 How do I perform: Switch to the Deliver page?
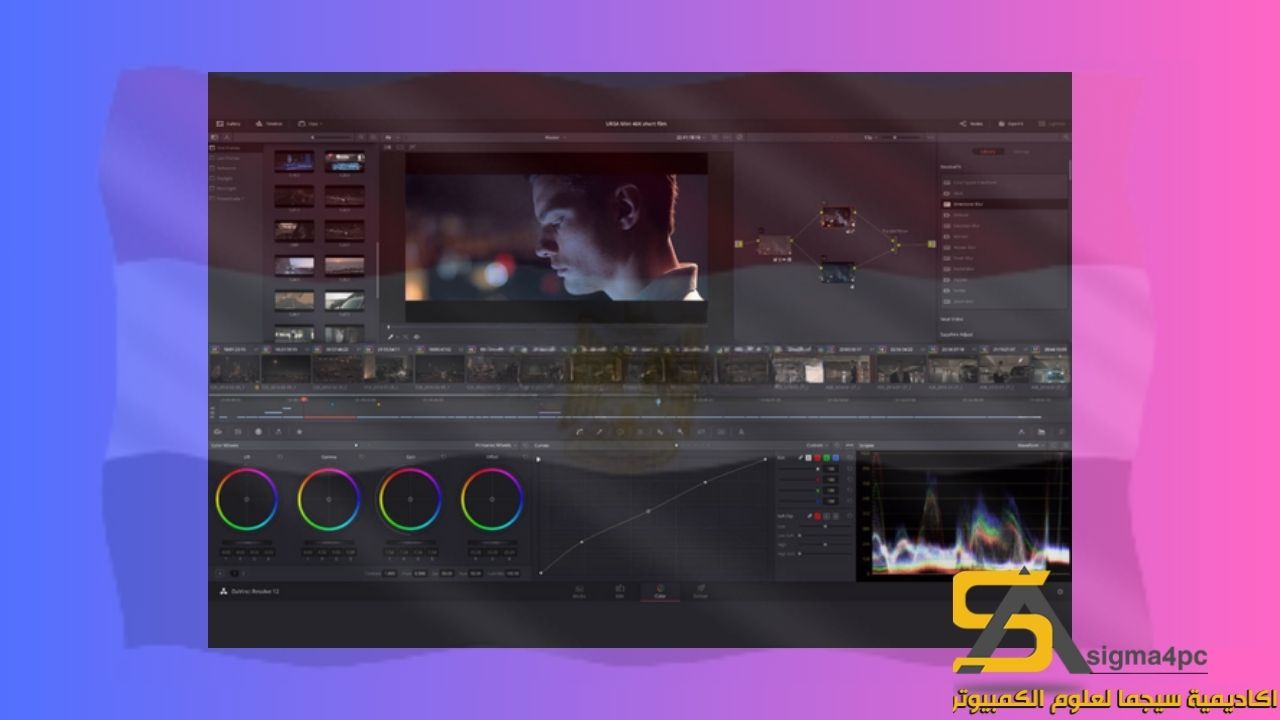pyautogui.click(x=701, y=592)
